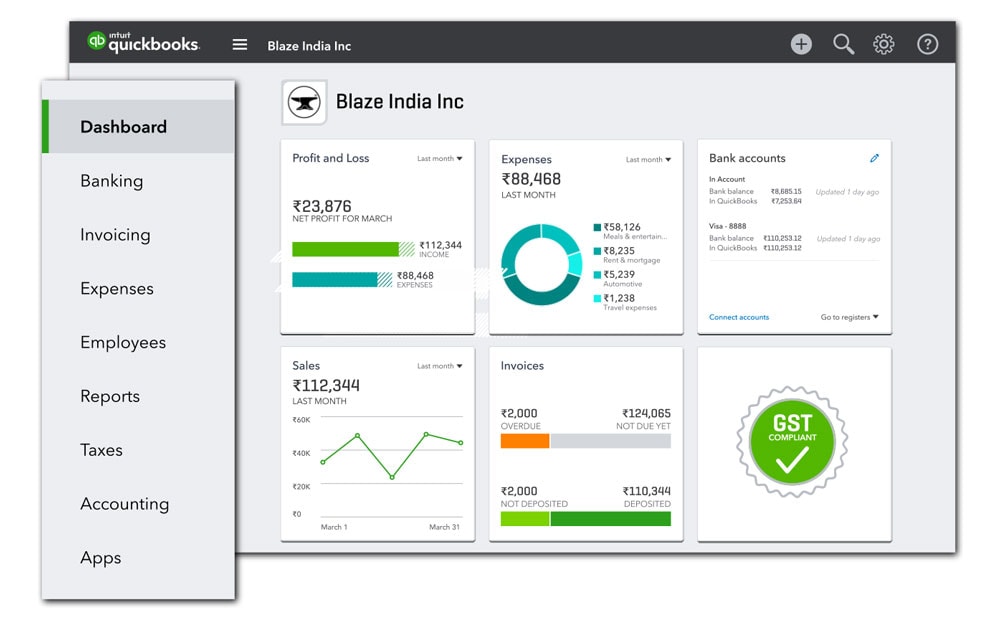This screenshot has height=624, width=1000.
Task: Open settings via the gear icon
Action: coord(883,44)
